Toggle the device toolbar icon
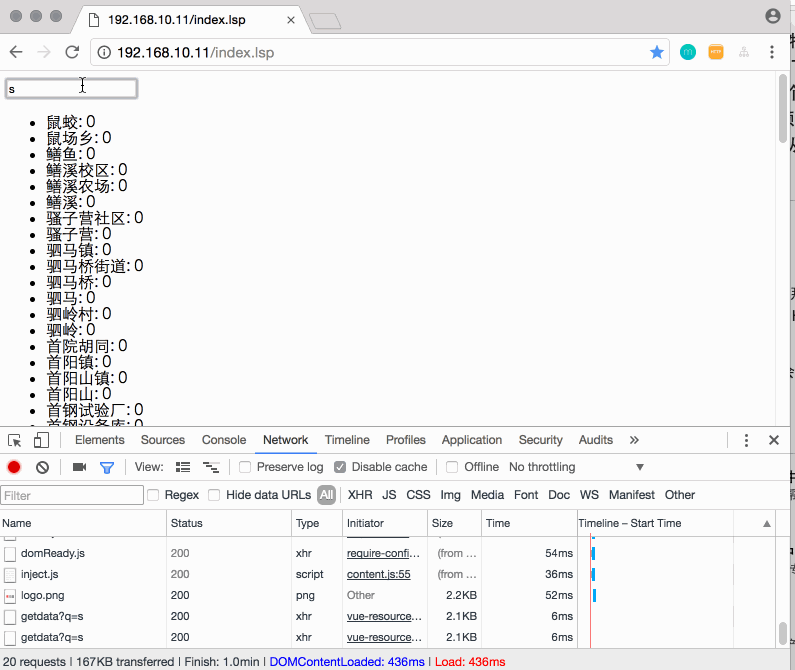Screen dimensions: 795x670 coord(41,440)
